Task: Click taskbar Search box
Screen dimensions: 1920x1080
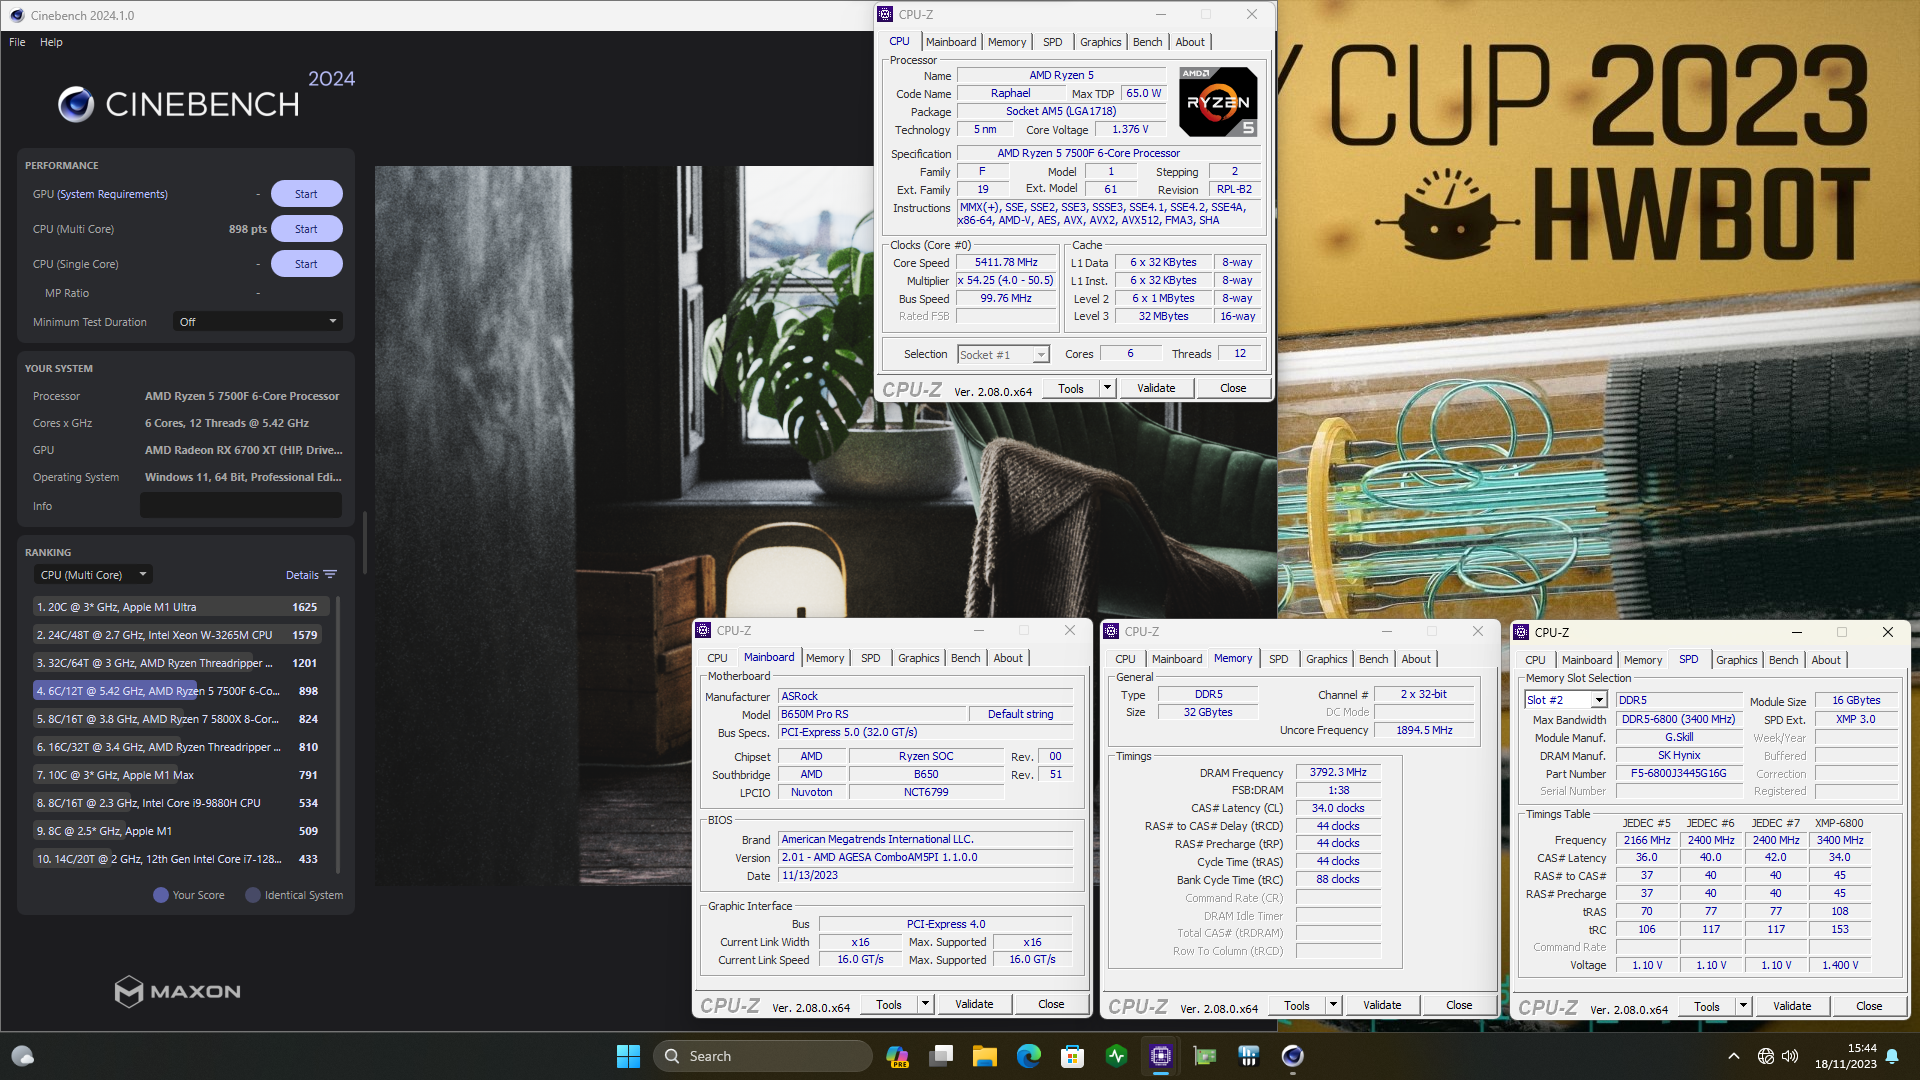Action: 763,1056
